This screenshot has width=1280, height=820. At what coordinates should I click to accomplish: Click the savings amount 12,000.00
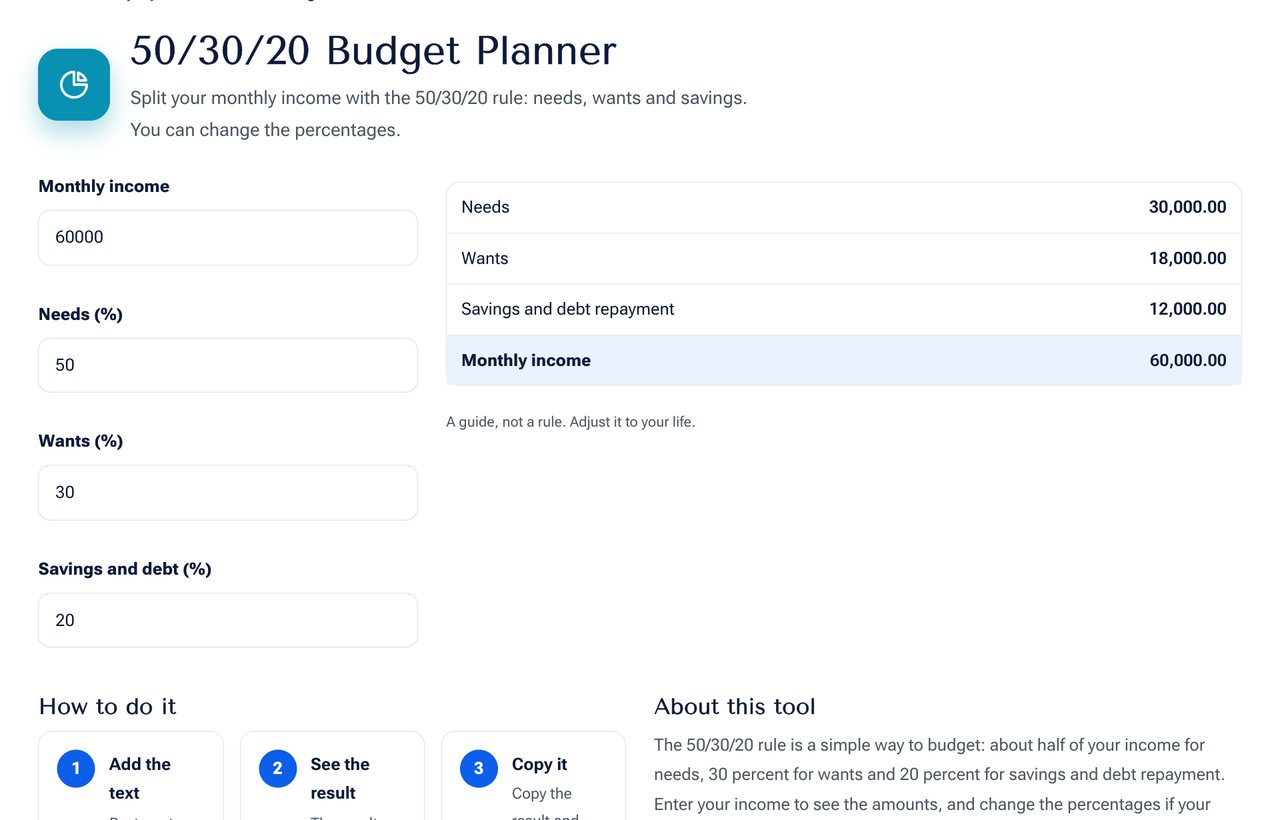(x=1187, y=309)
